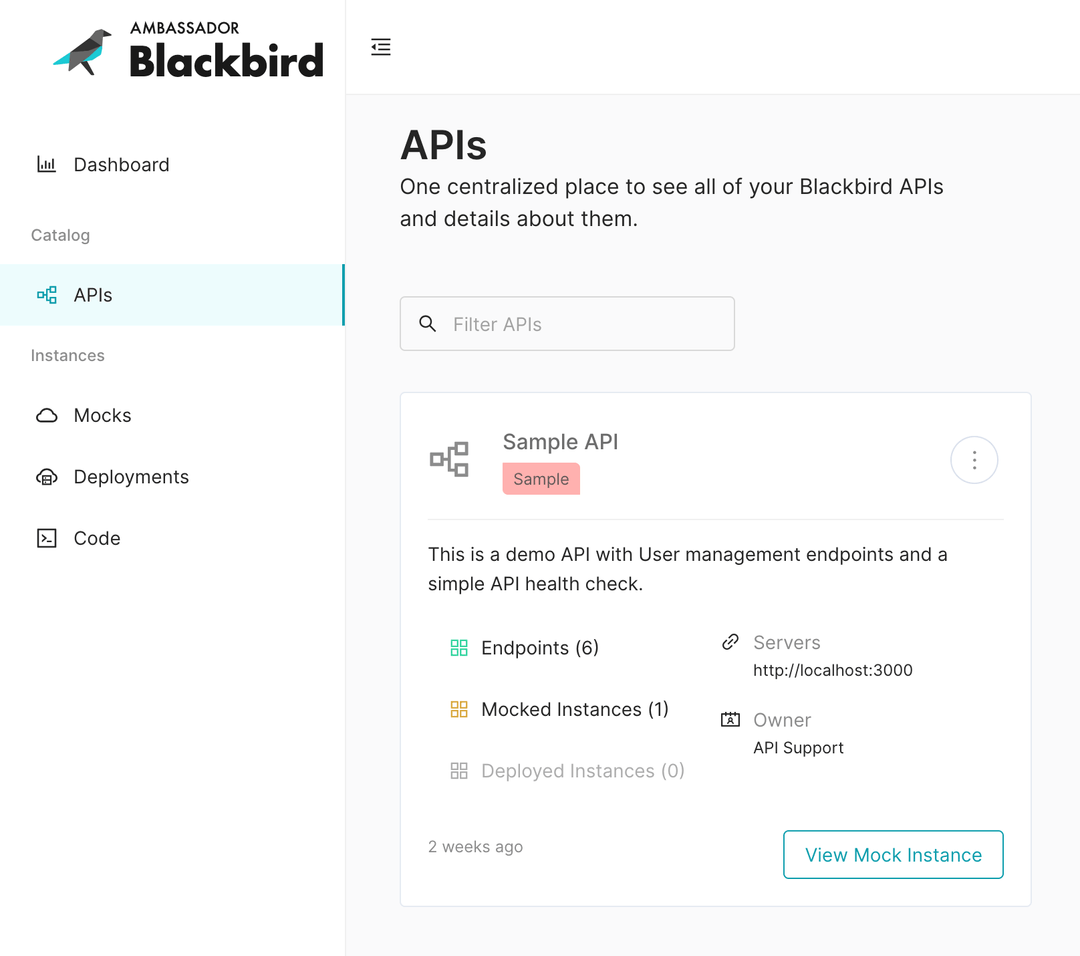Viewport: 1080px width, 956px height.
Task: Click the pink Sample badge
Action: 541,479
